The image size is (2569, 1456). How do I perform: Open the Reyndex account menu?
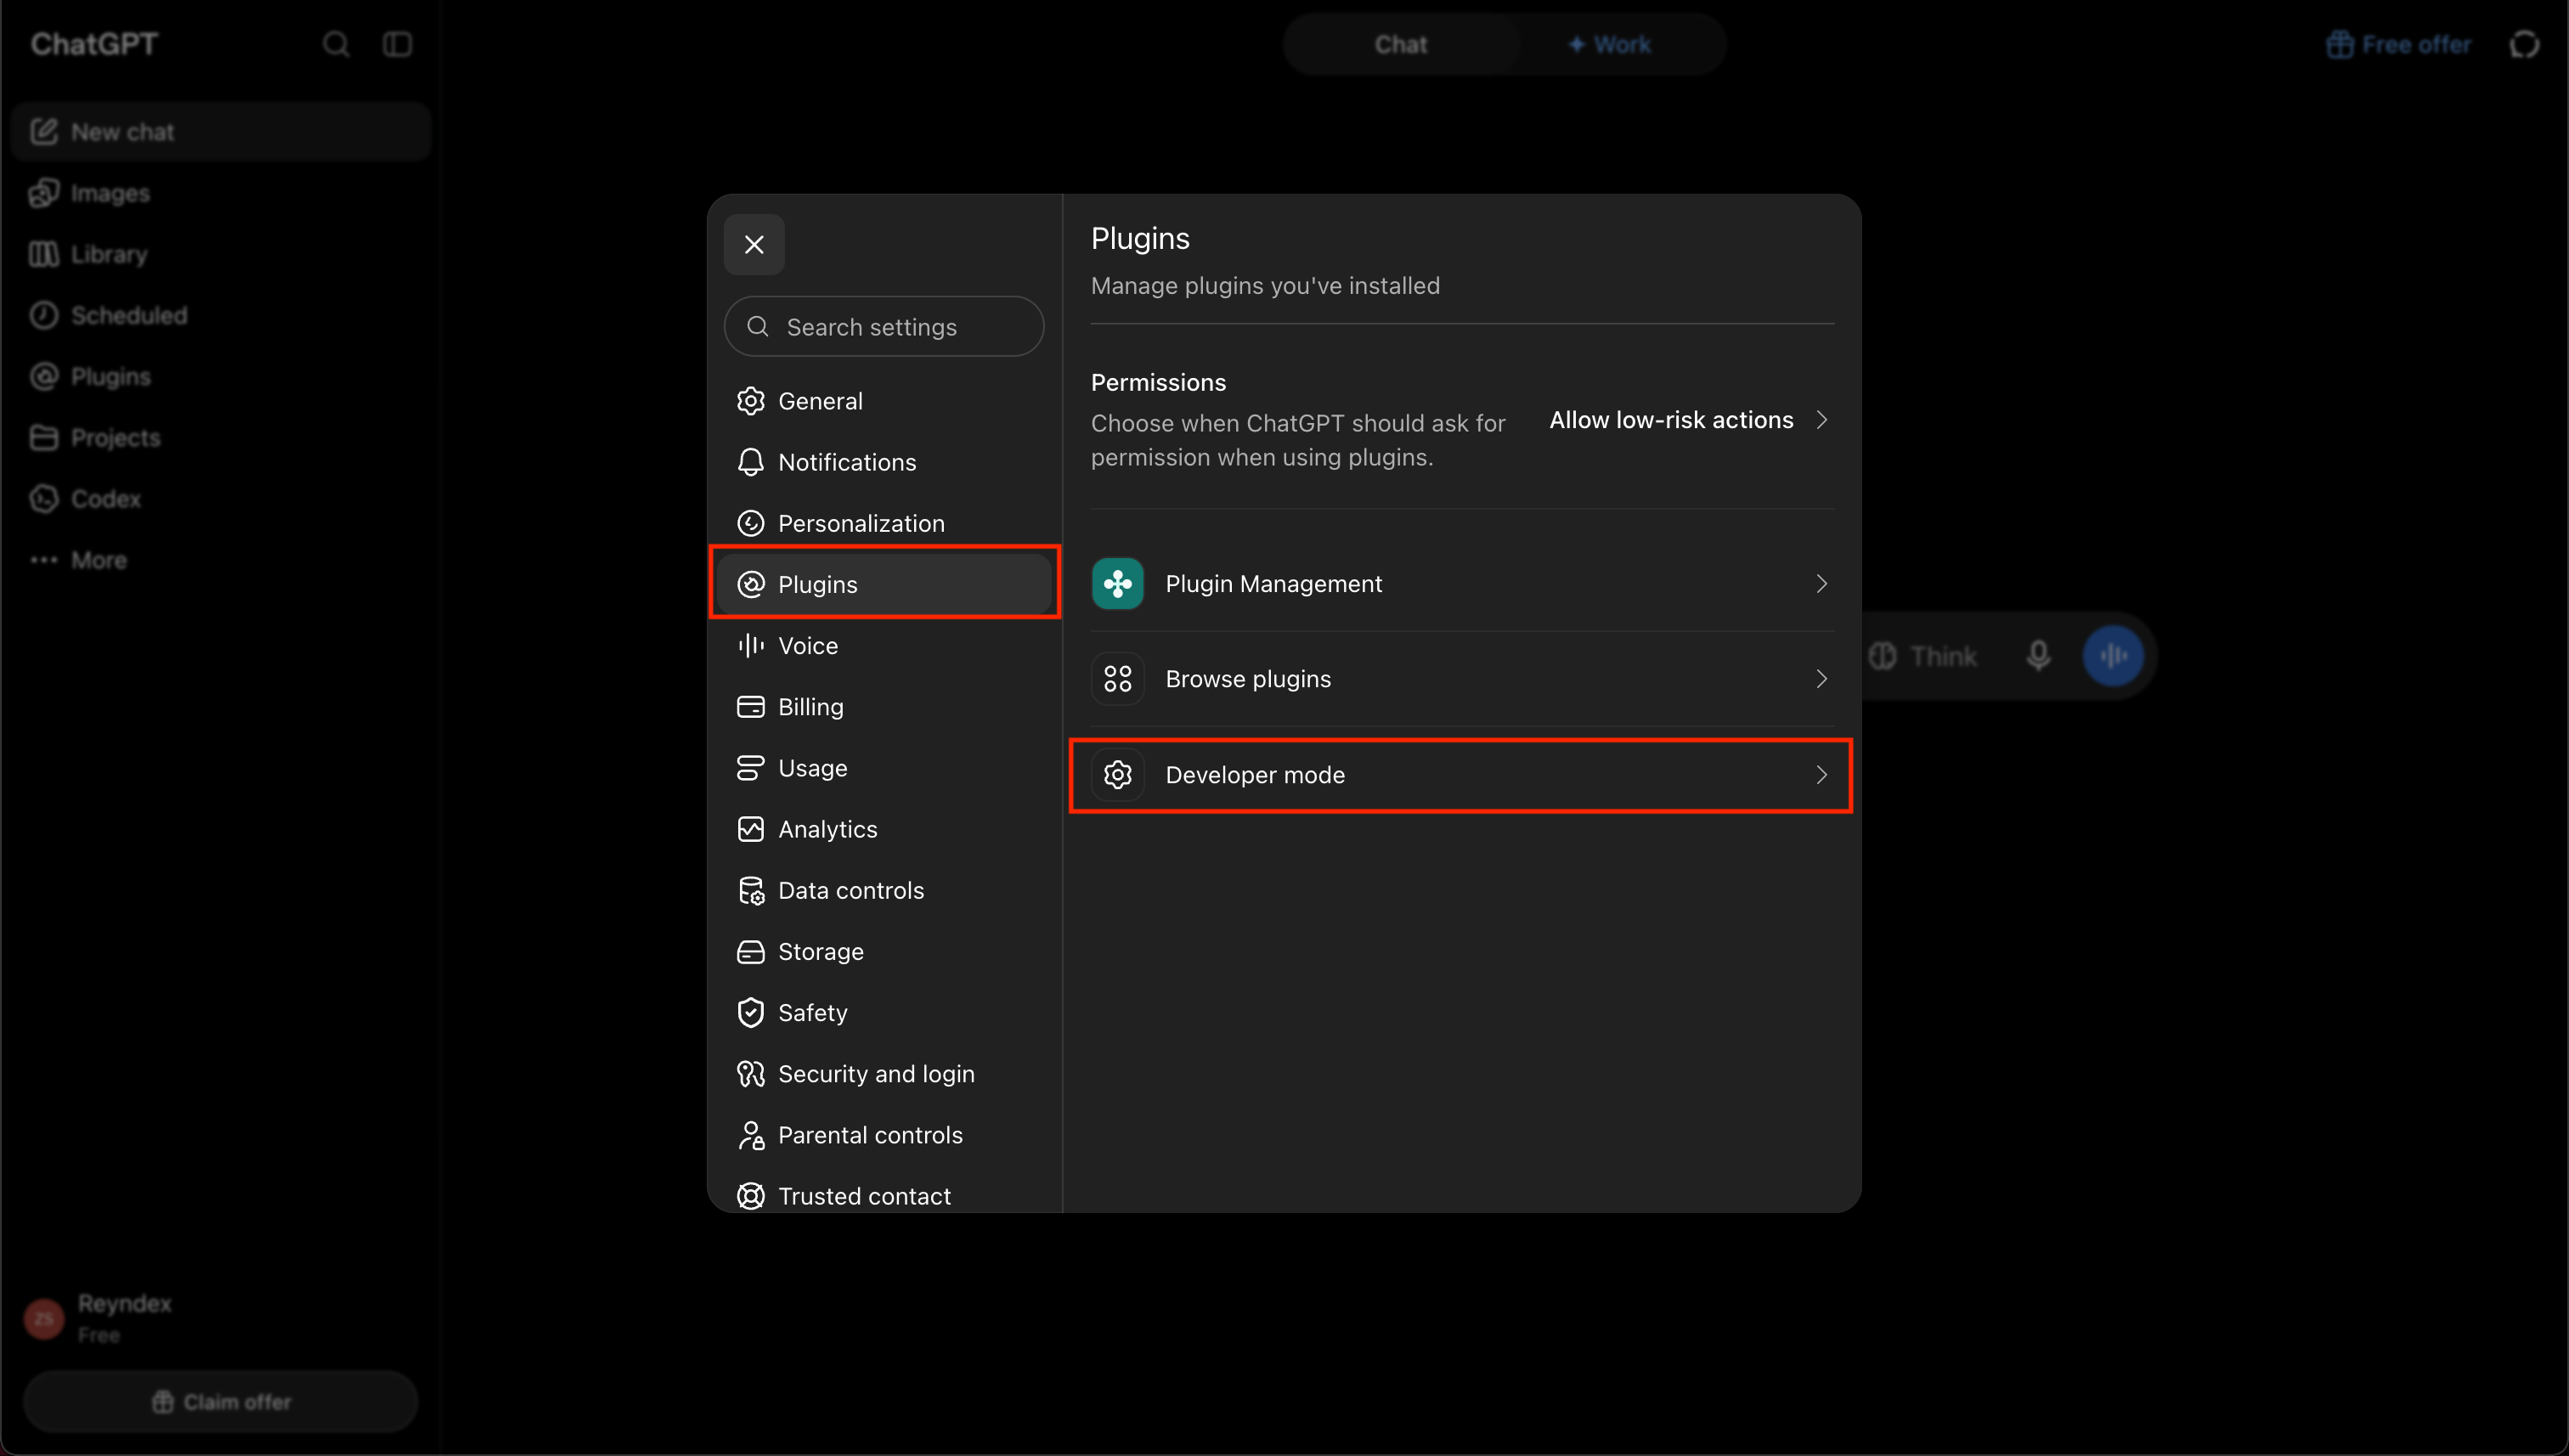coord(221,1318)
